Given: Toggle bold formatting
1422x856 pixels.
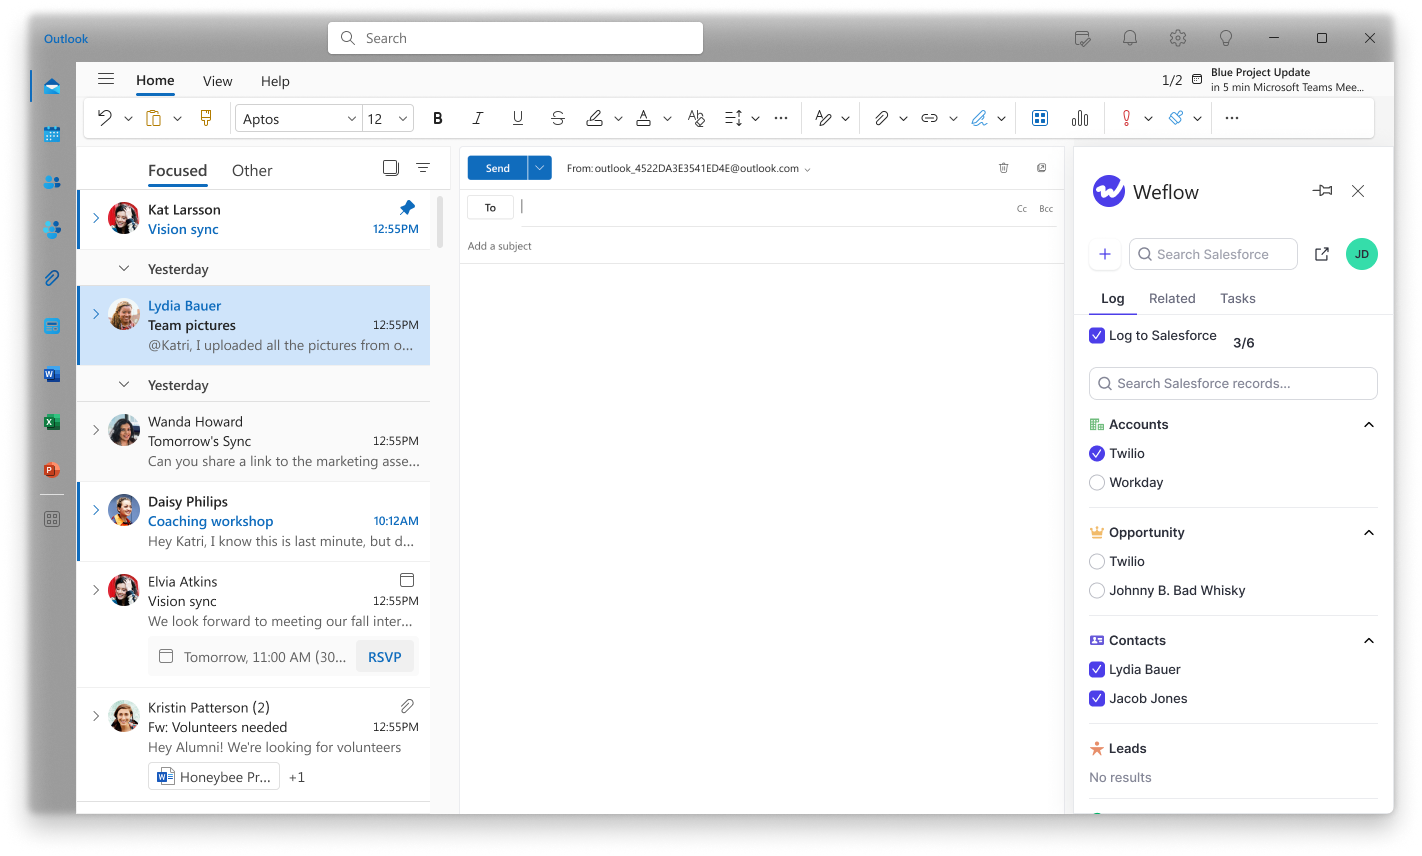Looking at the screenshot, I should (x=437, y=118).
